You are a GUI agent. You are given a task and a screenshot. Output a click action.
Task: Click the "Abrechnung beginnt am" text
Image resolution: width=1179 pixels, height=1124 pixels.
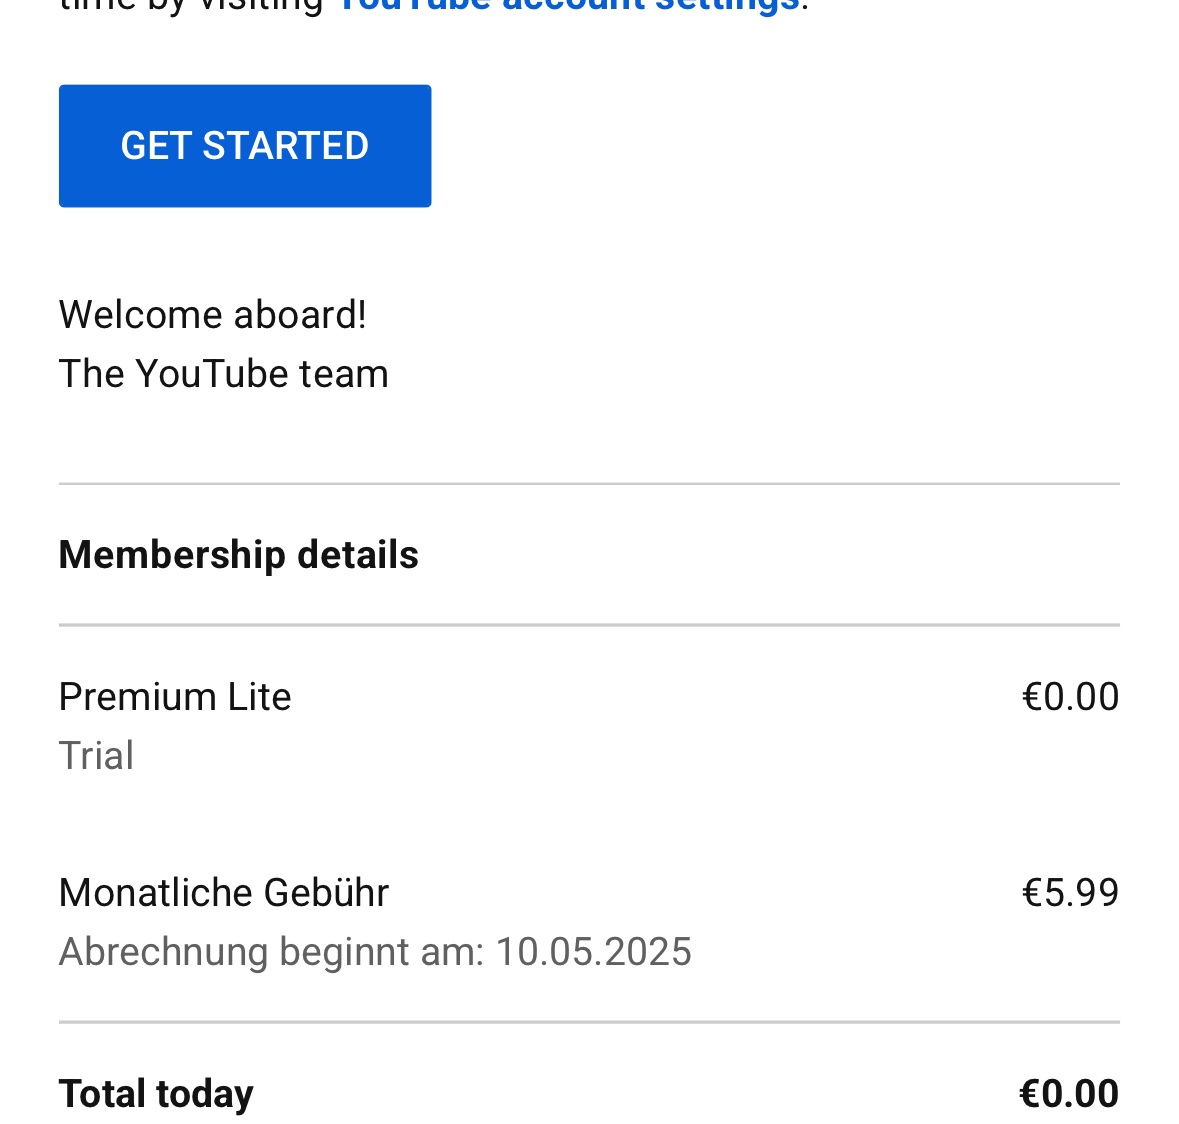pos(271,952)
